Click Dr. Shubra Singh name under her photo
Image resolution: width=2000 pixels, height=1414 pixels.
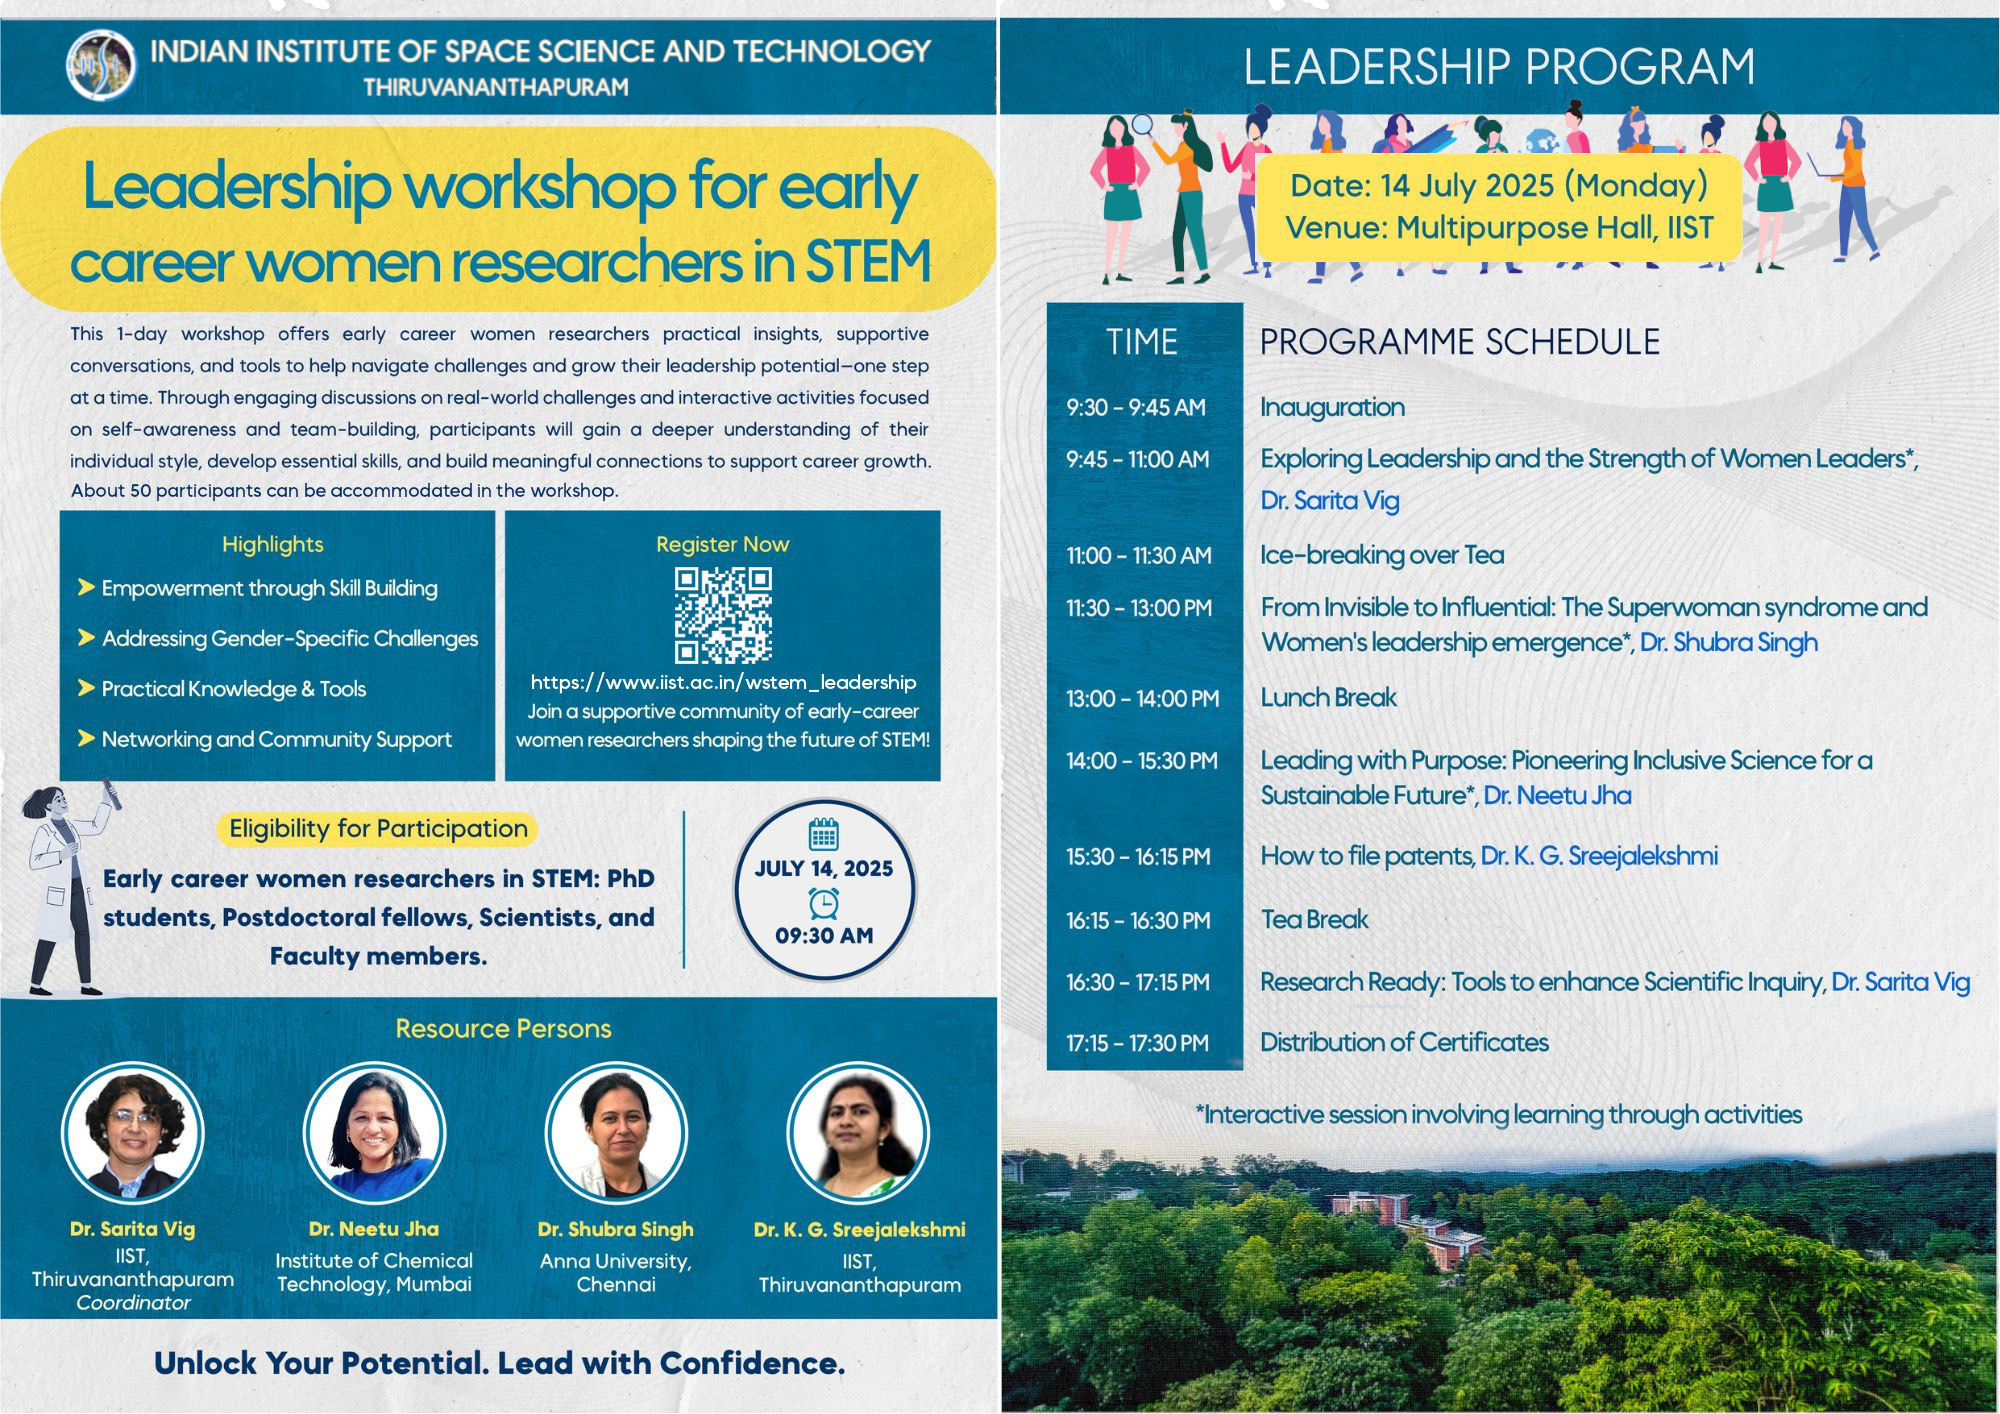[x=616, y=1229]
